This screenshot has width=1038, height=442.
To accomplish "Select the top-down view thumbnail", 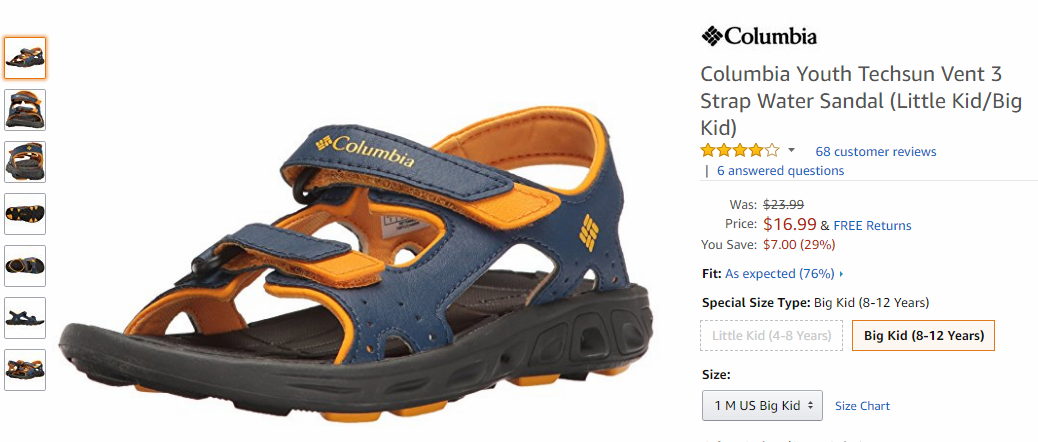I will coord(25,266).
